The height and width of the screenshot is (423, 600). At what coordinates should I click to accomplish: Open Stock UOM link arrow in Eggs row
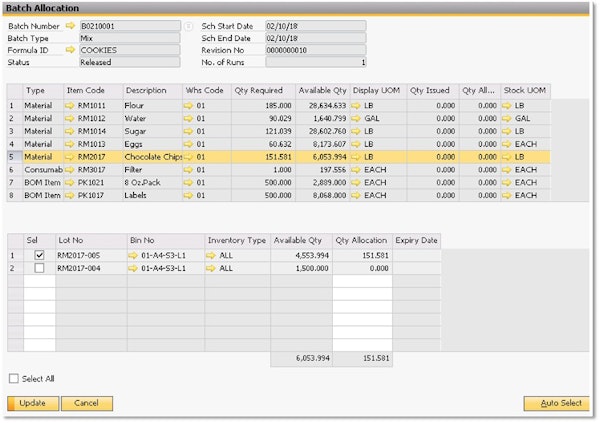507,144
